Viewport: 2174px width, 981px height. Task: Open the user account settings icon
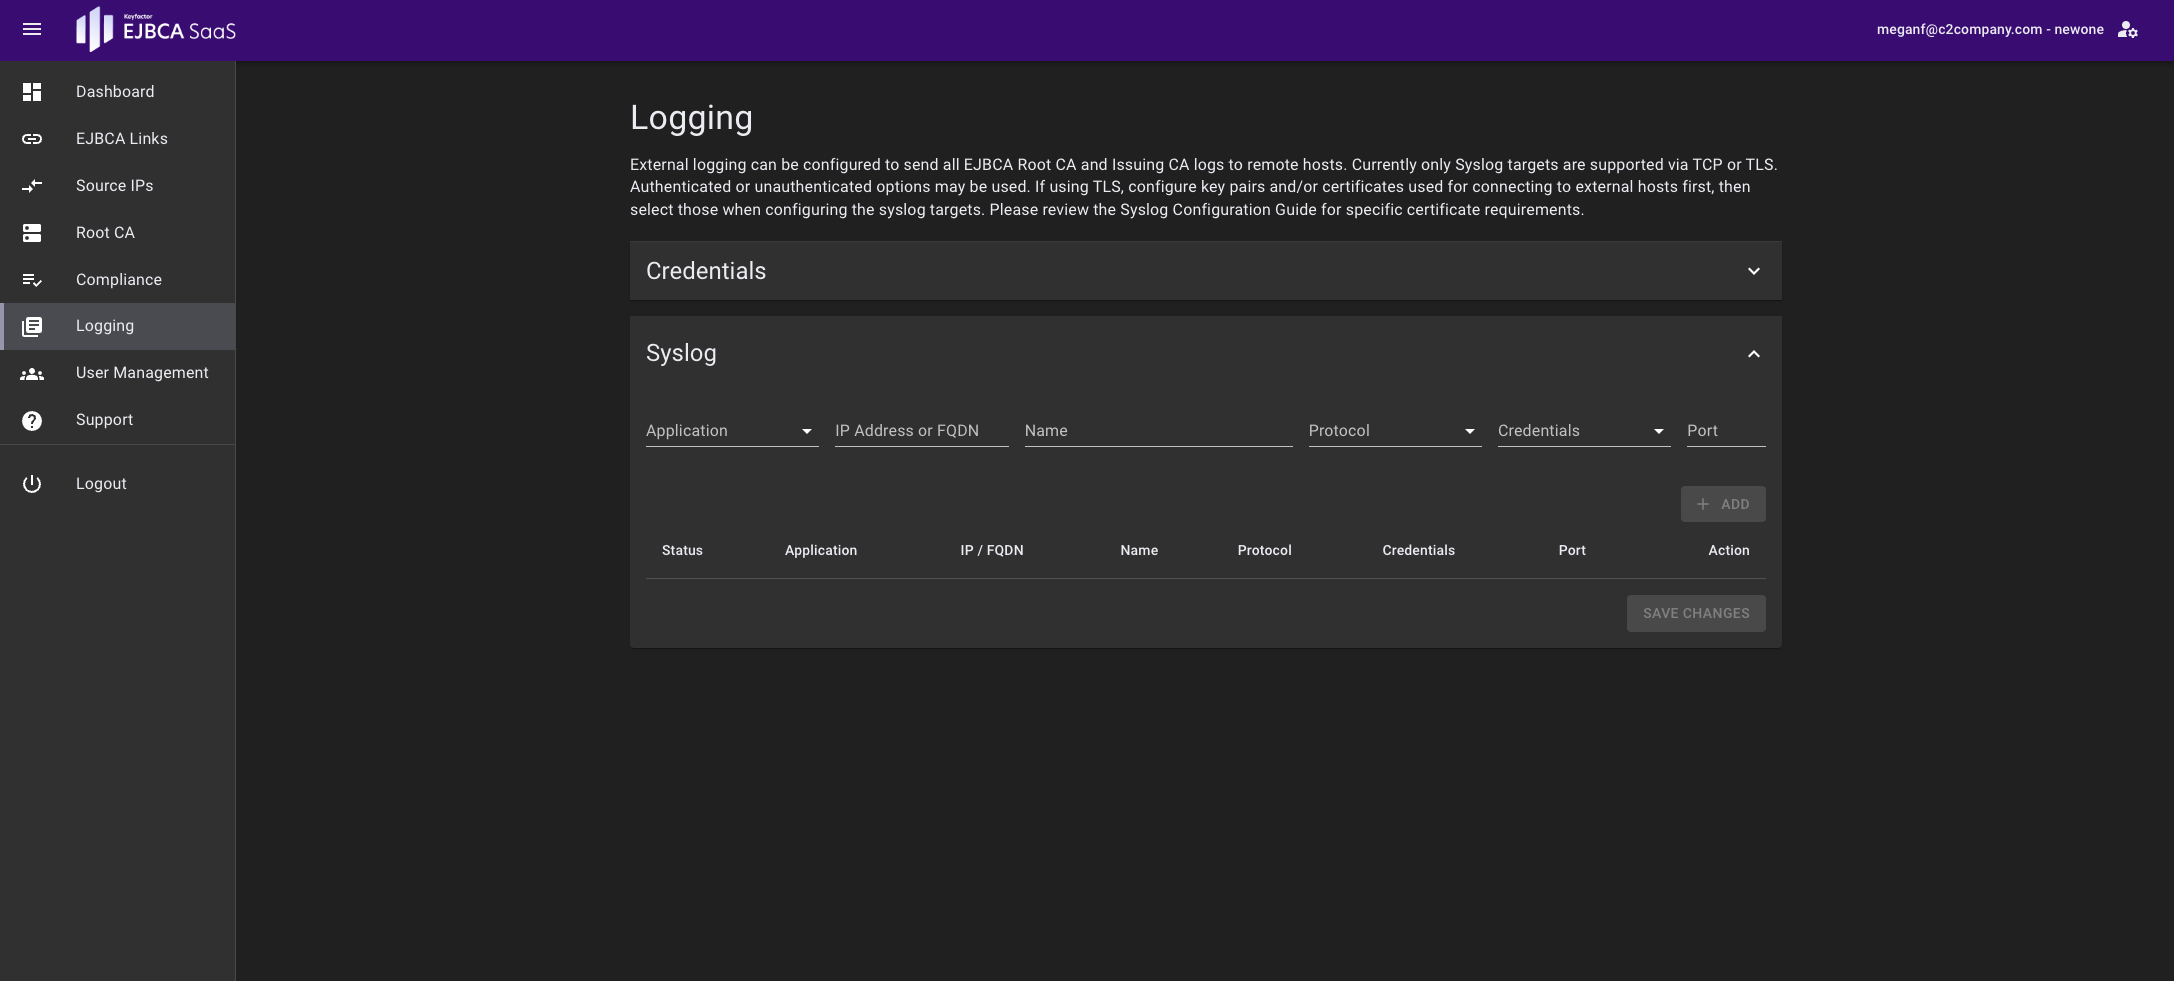pos(2128,30)
